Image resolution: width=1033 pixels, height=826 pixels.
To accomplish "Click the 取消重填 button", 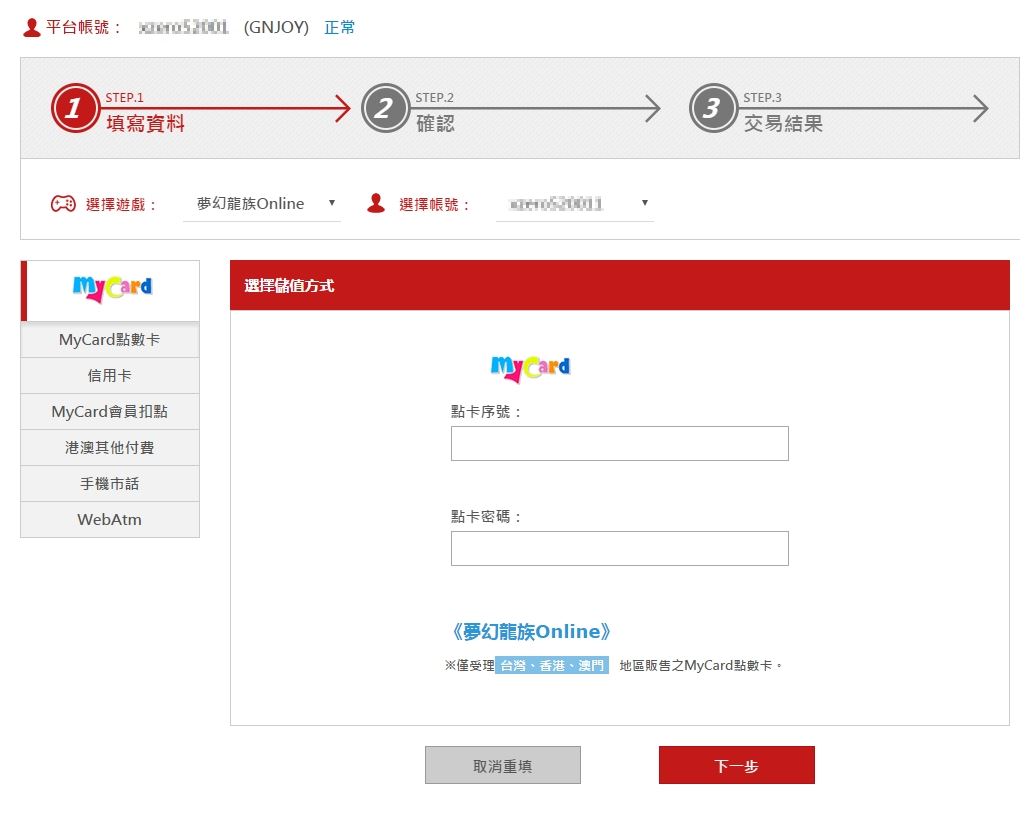I will [x=503, y=765].
